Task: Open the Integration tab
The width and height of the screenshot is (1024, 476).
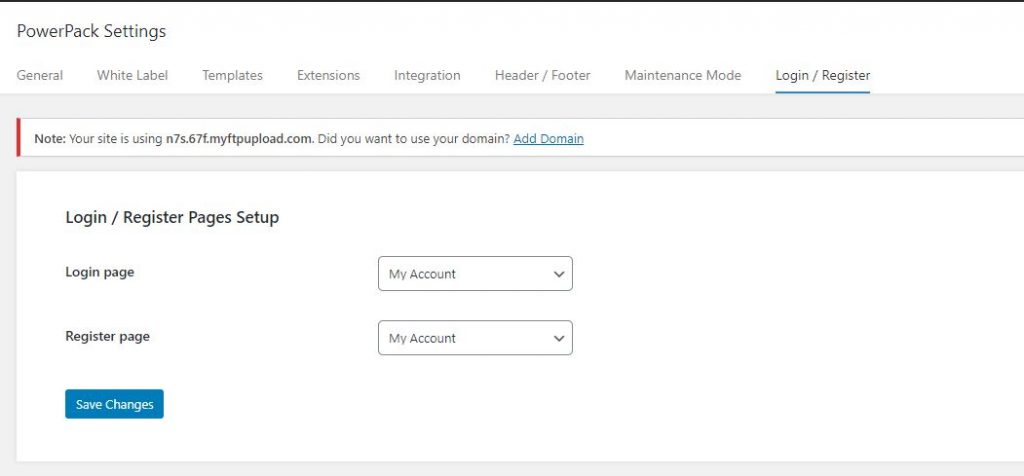Action: pos(427,75)
